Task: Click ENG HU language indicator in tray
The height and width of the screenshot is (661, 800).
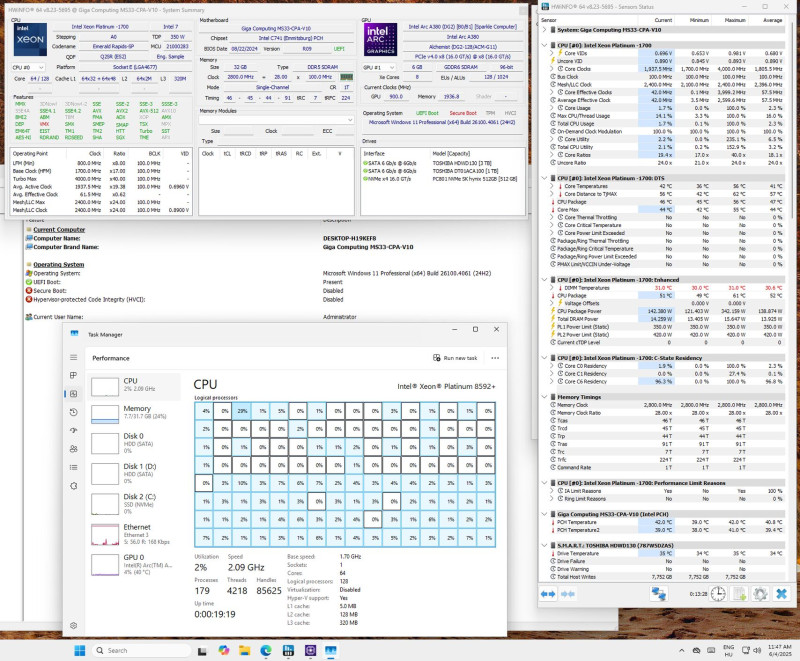Action: point(728,650)
